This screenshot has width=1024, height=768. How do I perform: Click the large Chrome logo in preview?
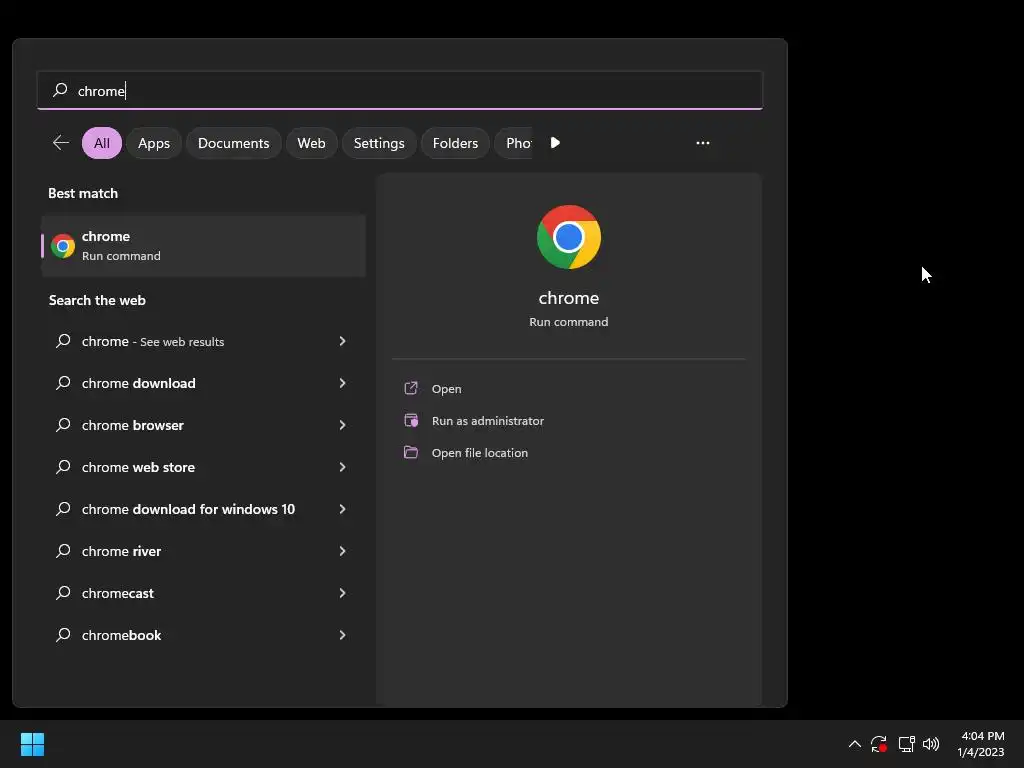[569, 237]
